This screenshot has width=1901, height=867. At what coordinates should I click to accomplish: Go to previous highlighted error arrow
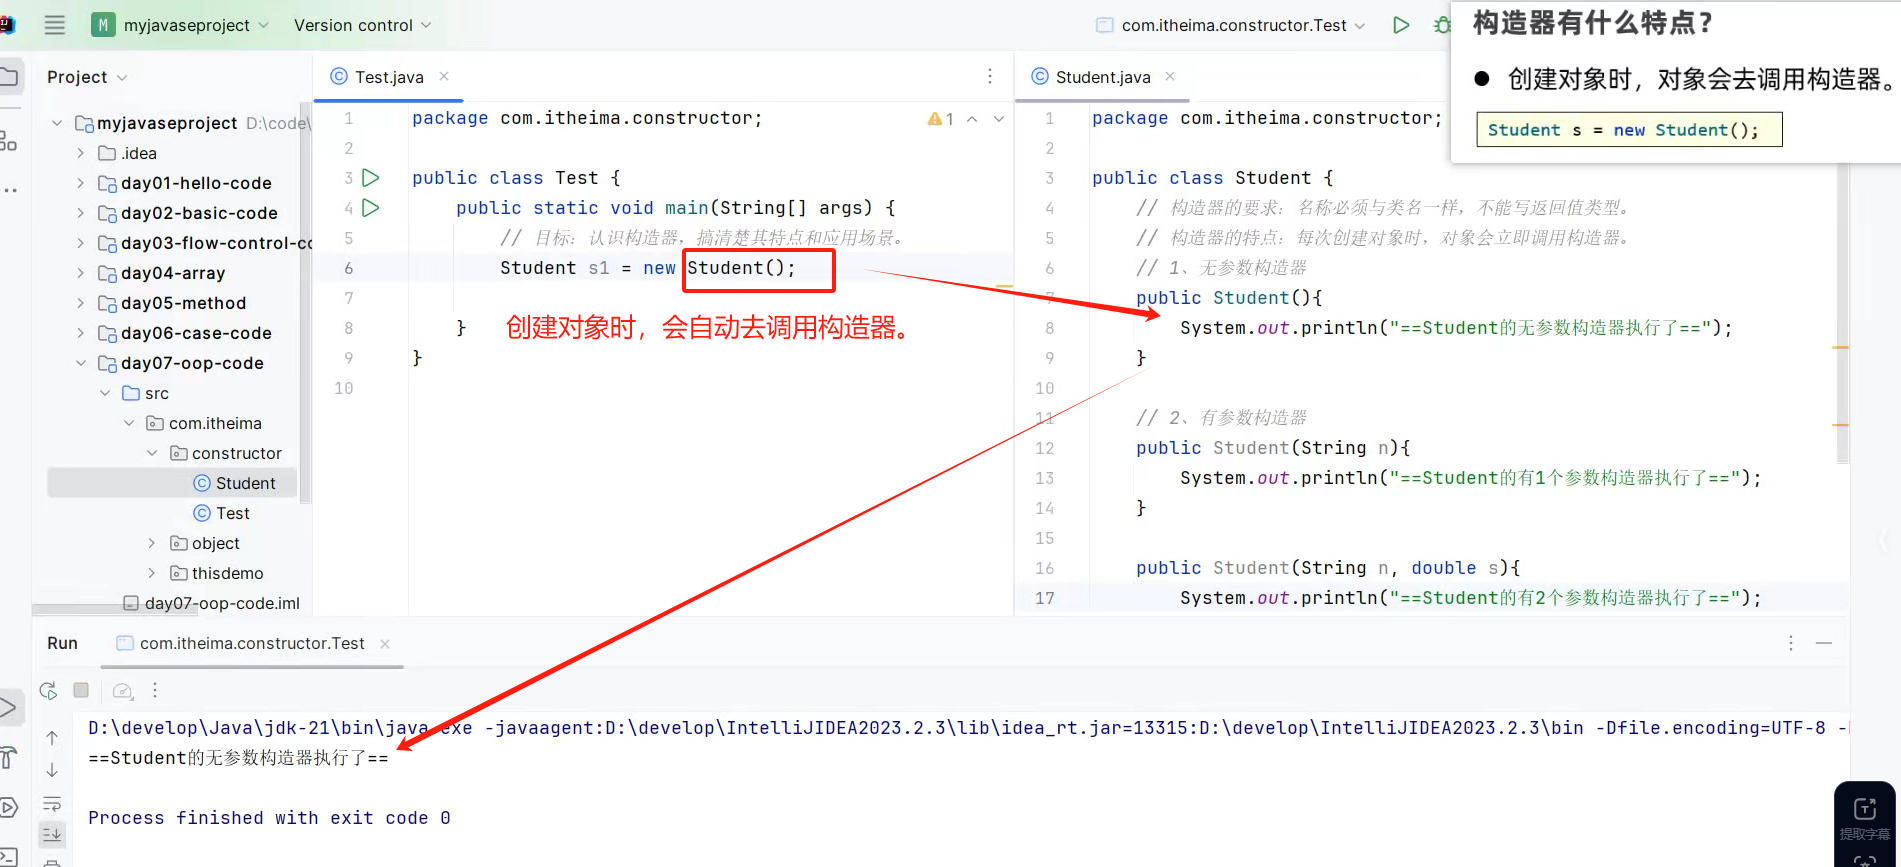(972, 119)
